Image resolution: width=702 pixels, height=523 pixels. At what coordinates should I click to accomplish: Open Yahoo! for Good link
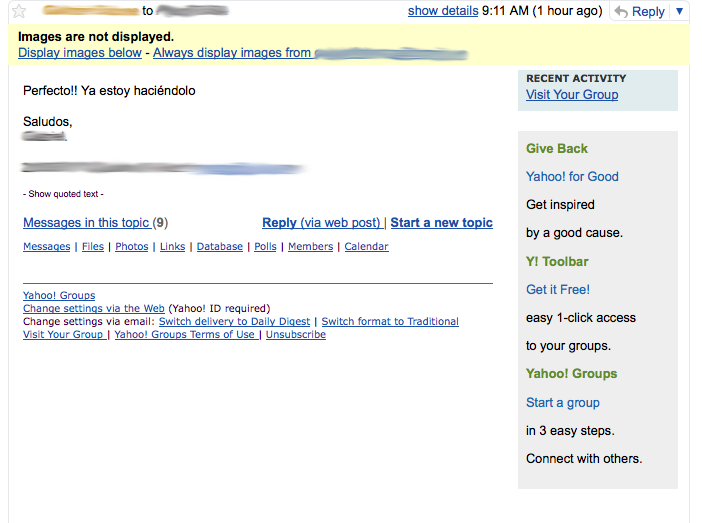coord(572,177)
